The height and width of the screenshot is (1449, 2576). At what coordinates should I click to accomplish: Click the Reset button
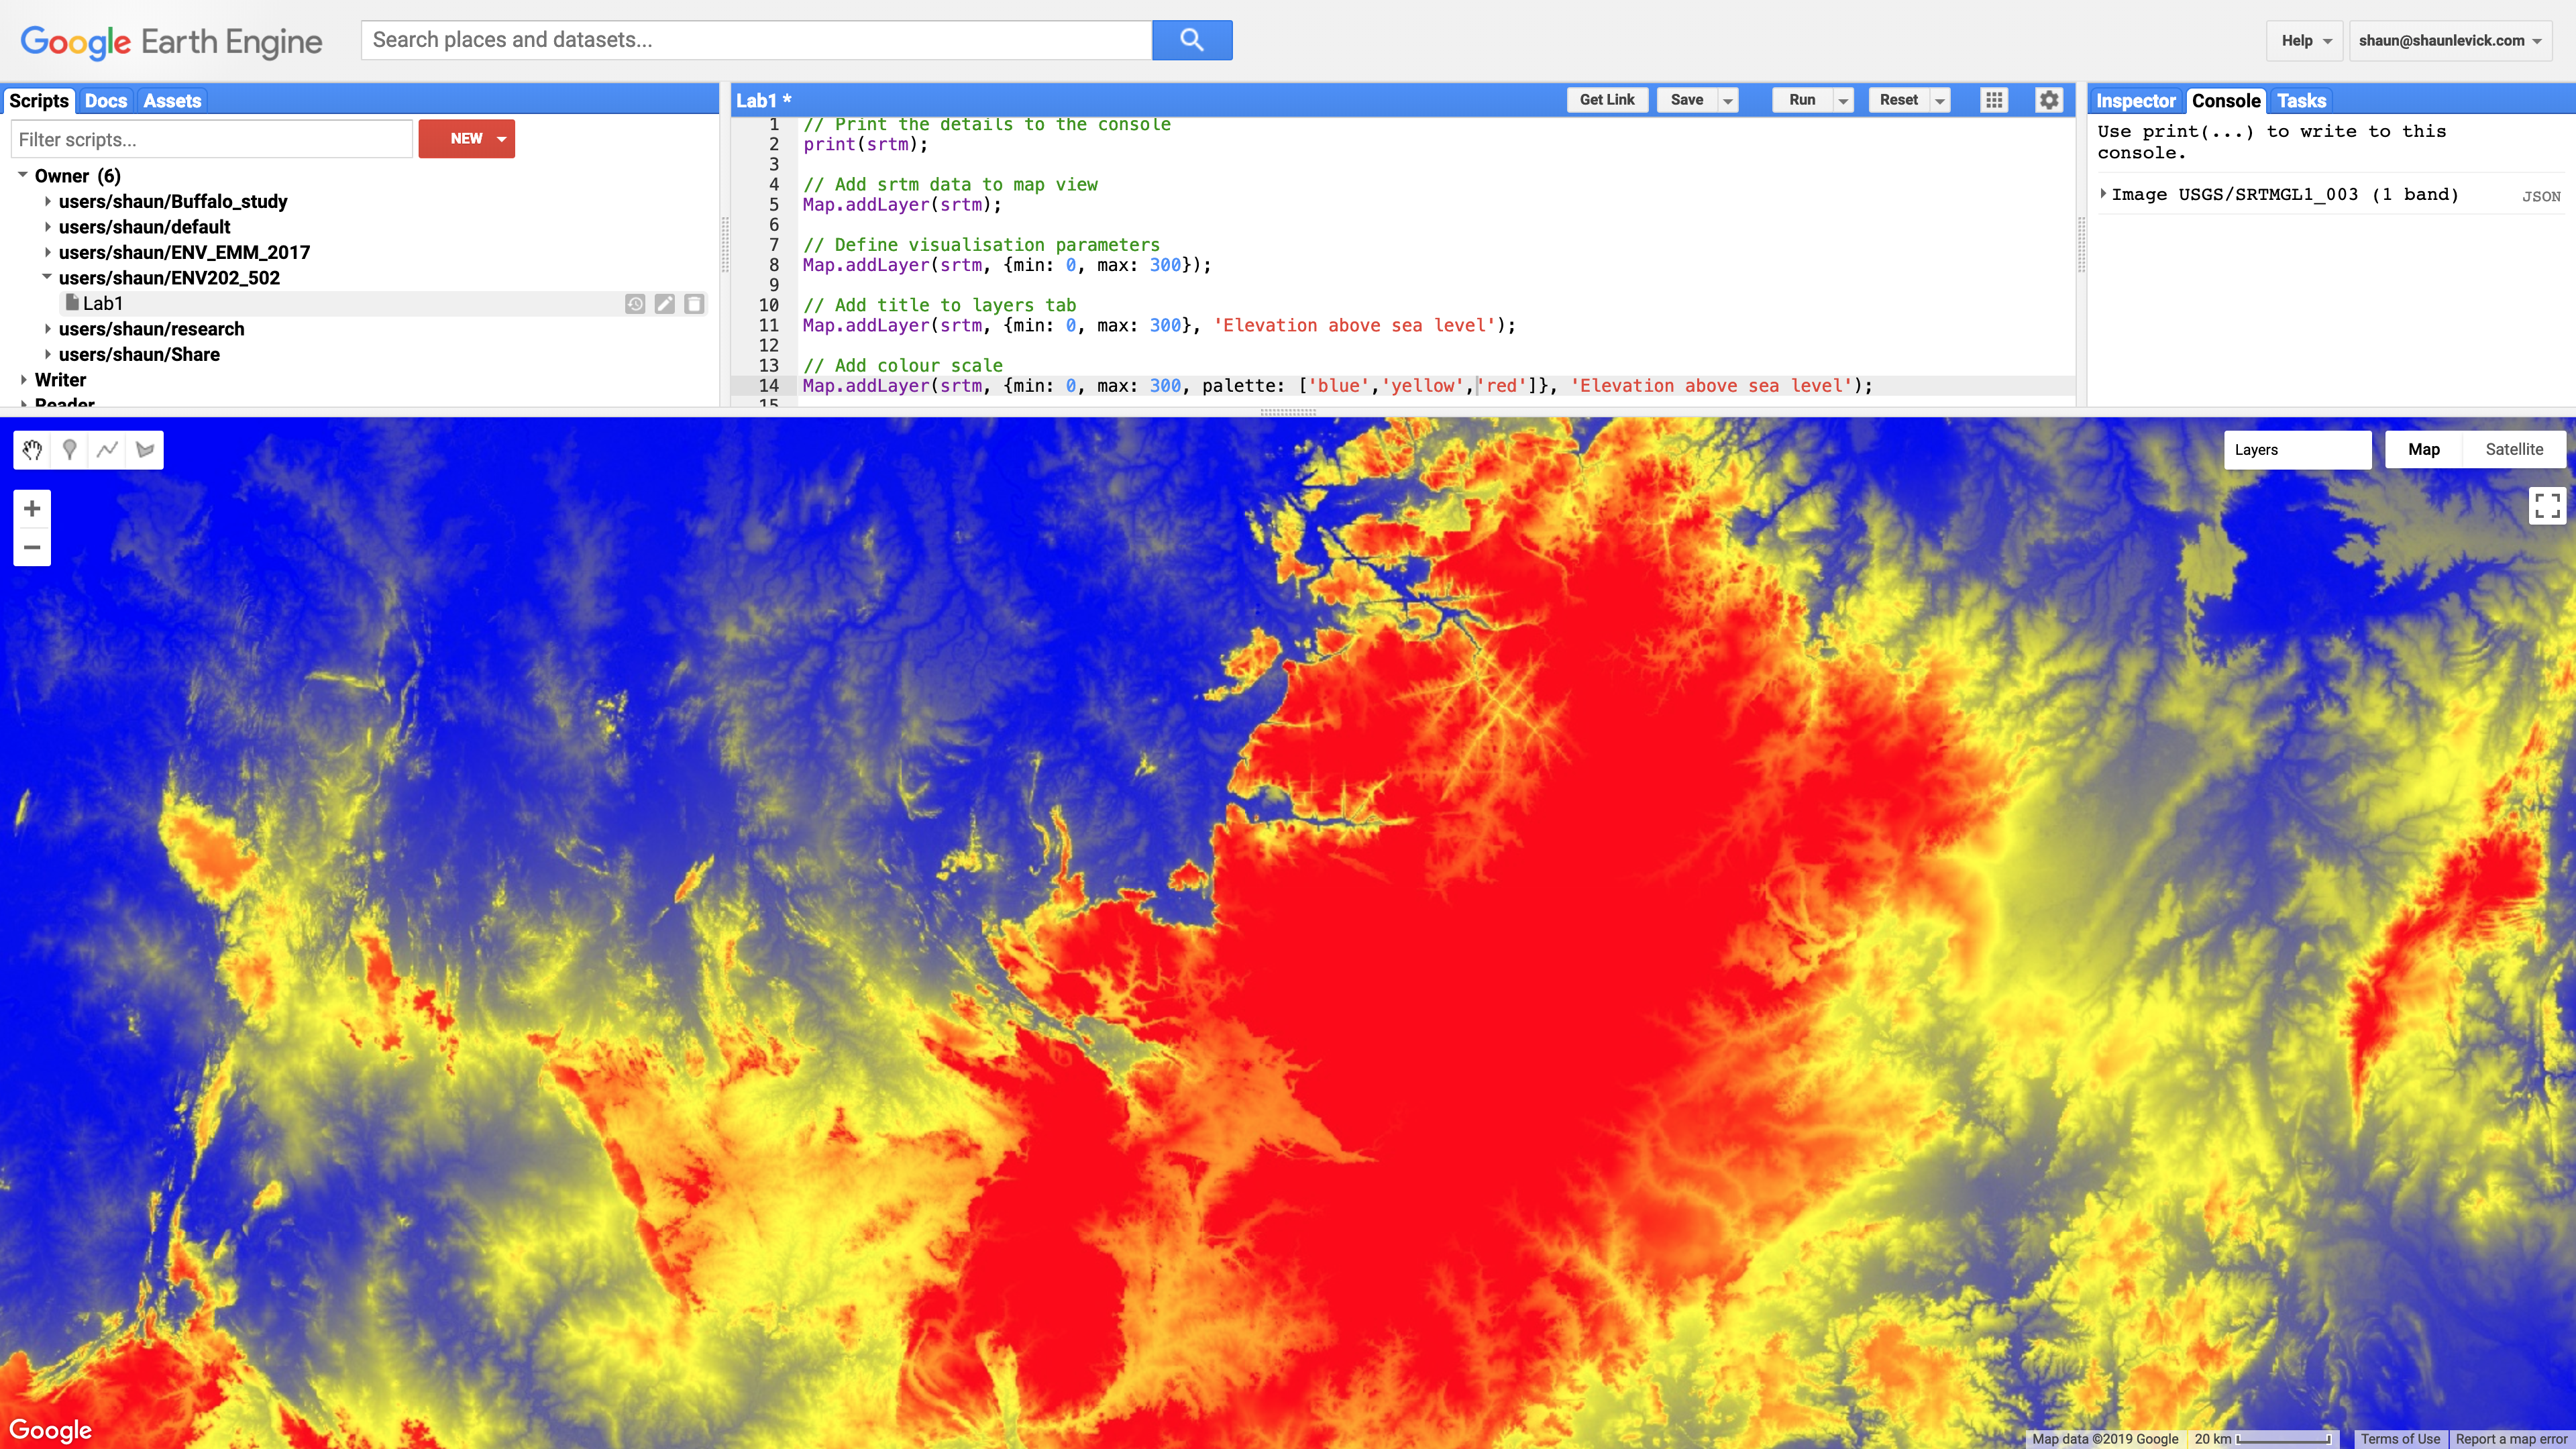click(1898, 100)
